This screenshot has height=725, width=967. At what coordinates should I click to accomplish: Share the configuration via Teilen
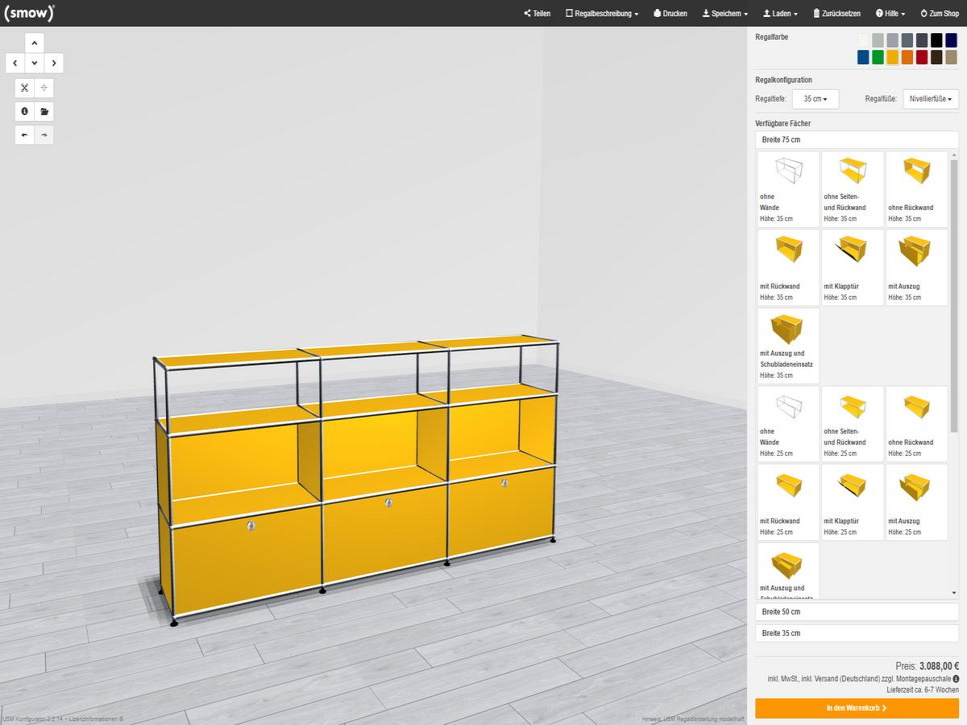pyautogui.click(x=537, y=14)
